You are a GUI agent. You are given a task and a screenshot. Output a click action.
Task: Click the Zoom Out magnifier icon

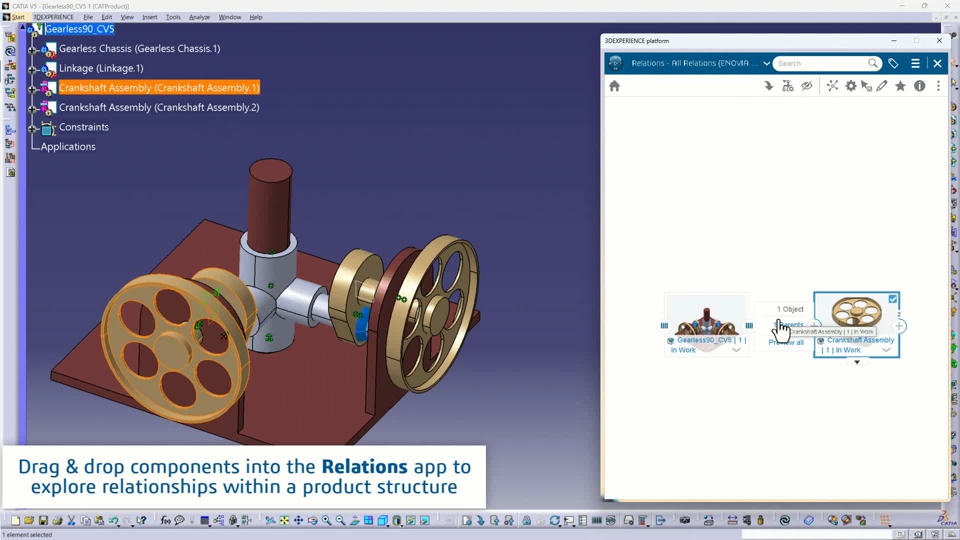340,520
